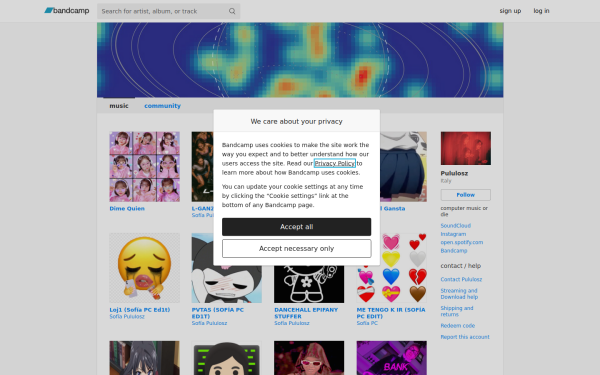The height and width of the screenshot is (375, 600).
Task: Open the L-GAN album cover
Action: coord(202,166)
